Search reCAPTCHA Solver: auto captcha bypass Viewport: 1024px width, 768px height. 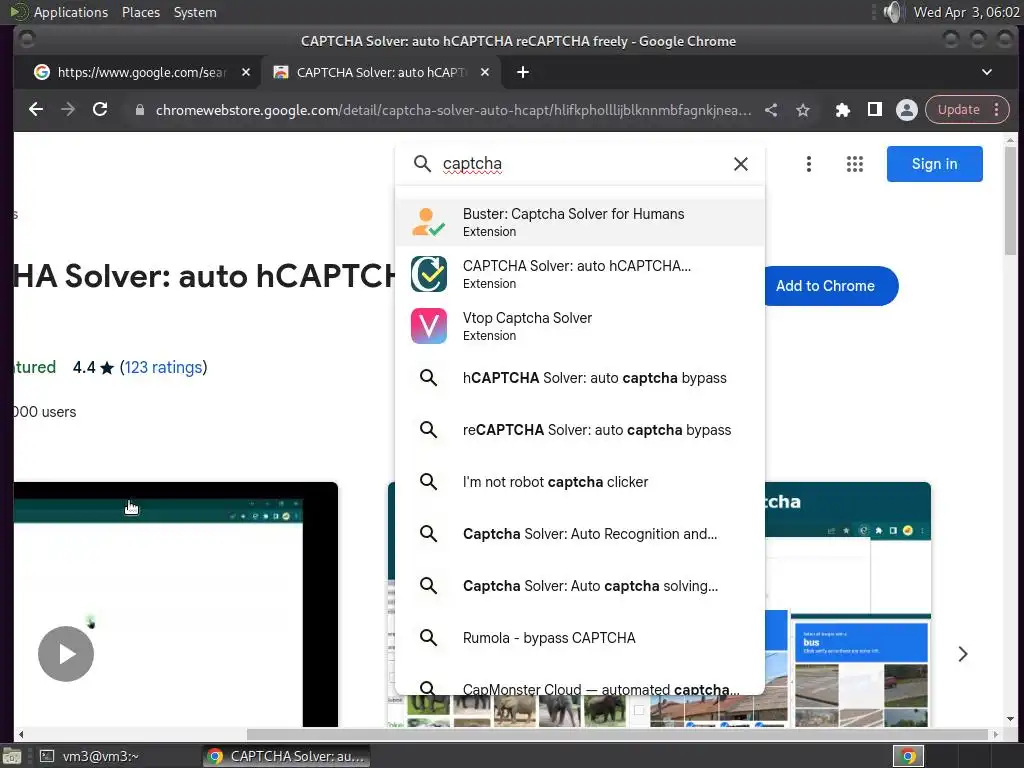pyautogui.click(x=580, y=430)
